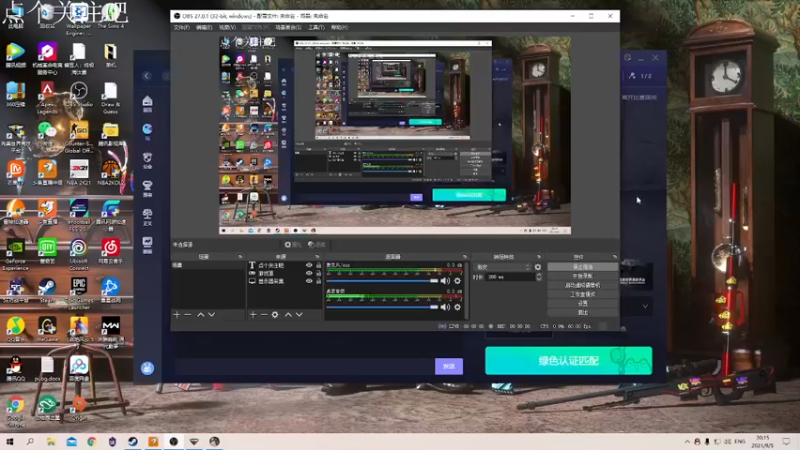Click the top streaming button in controls
Image resolution: width=800 pixels, height=450 pixels.
pyautogui.click(x=583, y=267)
